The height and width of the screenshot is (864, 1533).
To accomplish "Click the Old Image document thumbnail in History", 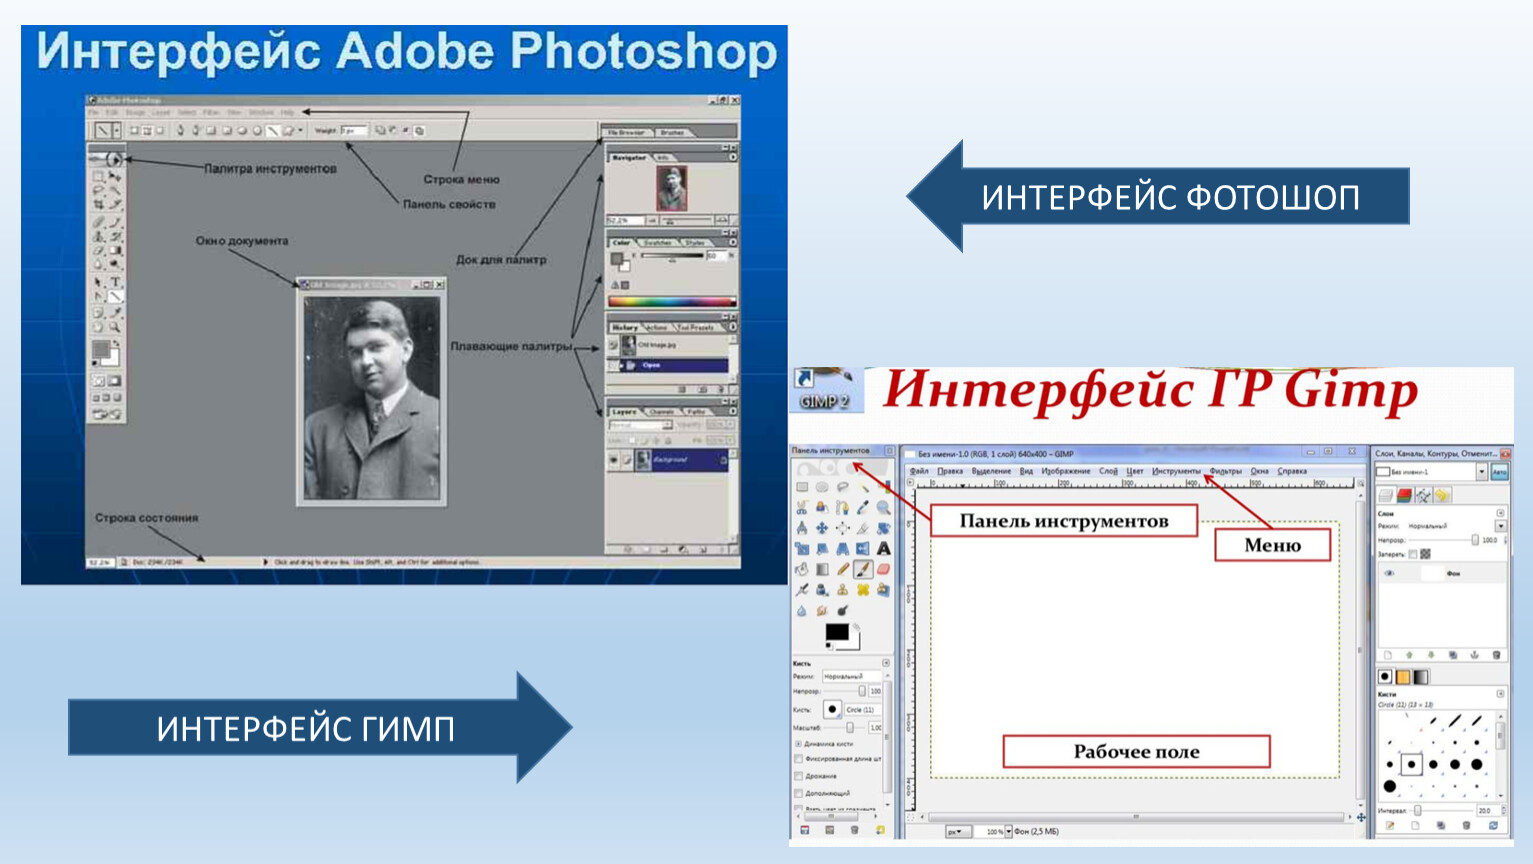I will pos(629,345).
